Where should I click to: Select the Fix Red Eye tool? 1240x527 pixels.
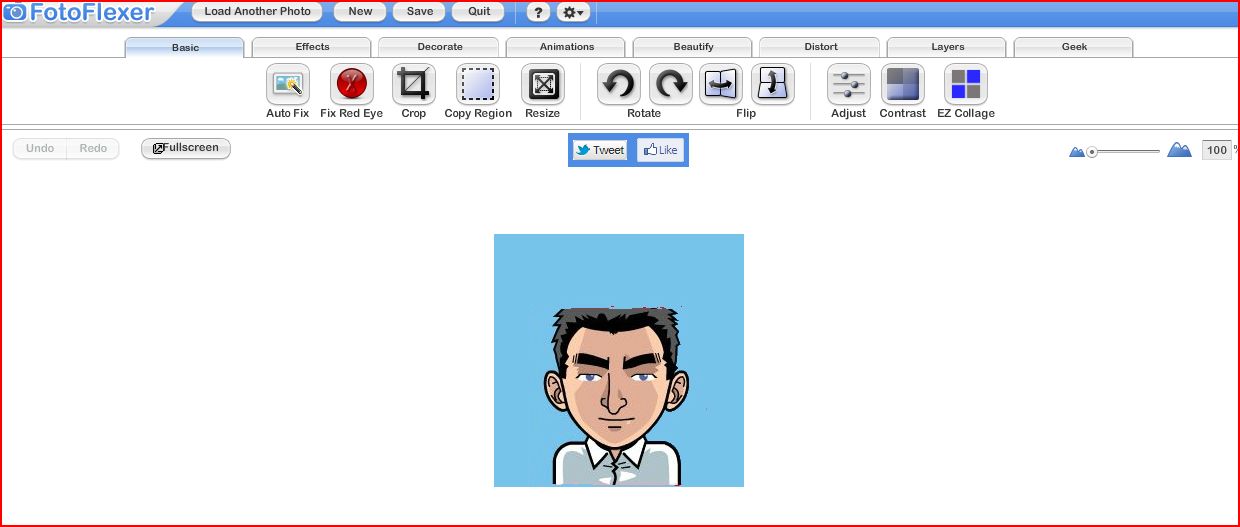pos(351,85)
